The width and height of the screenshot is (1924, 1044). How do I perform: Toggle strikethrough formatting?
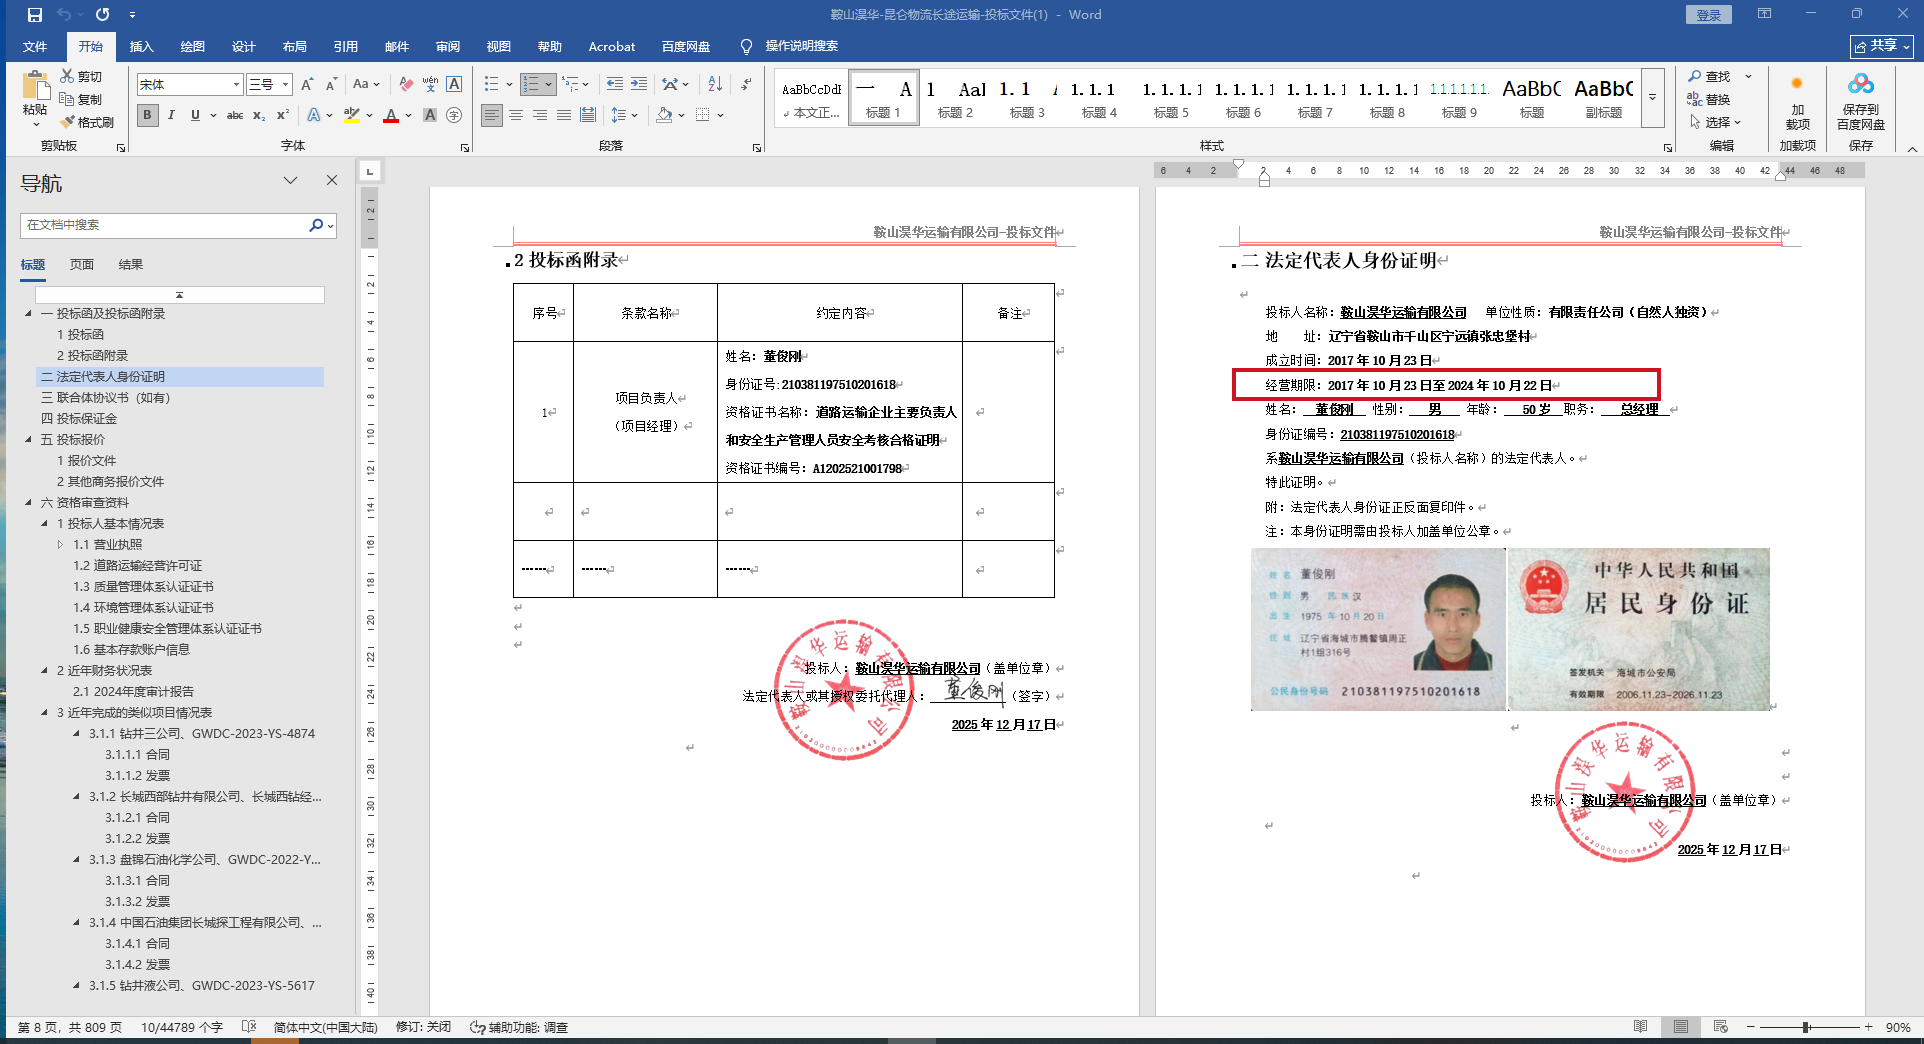235,115
